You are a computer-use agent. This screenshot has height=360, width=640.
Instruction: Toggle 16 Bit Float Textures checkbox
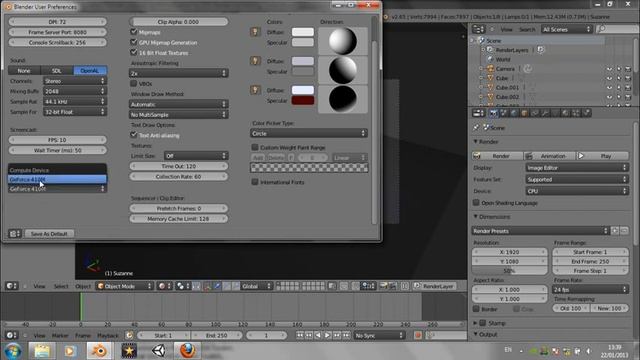click(x=133, y=52)
